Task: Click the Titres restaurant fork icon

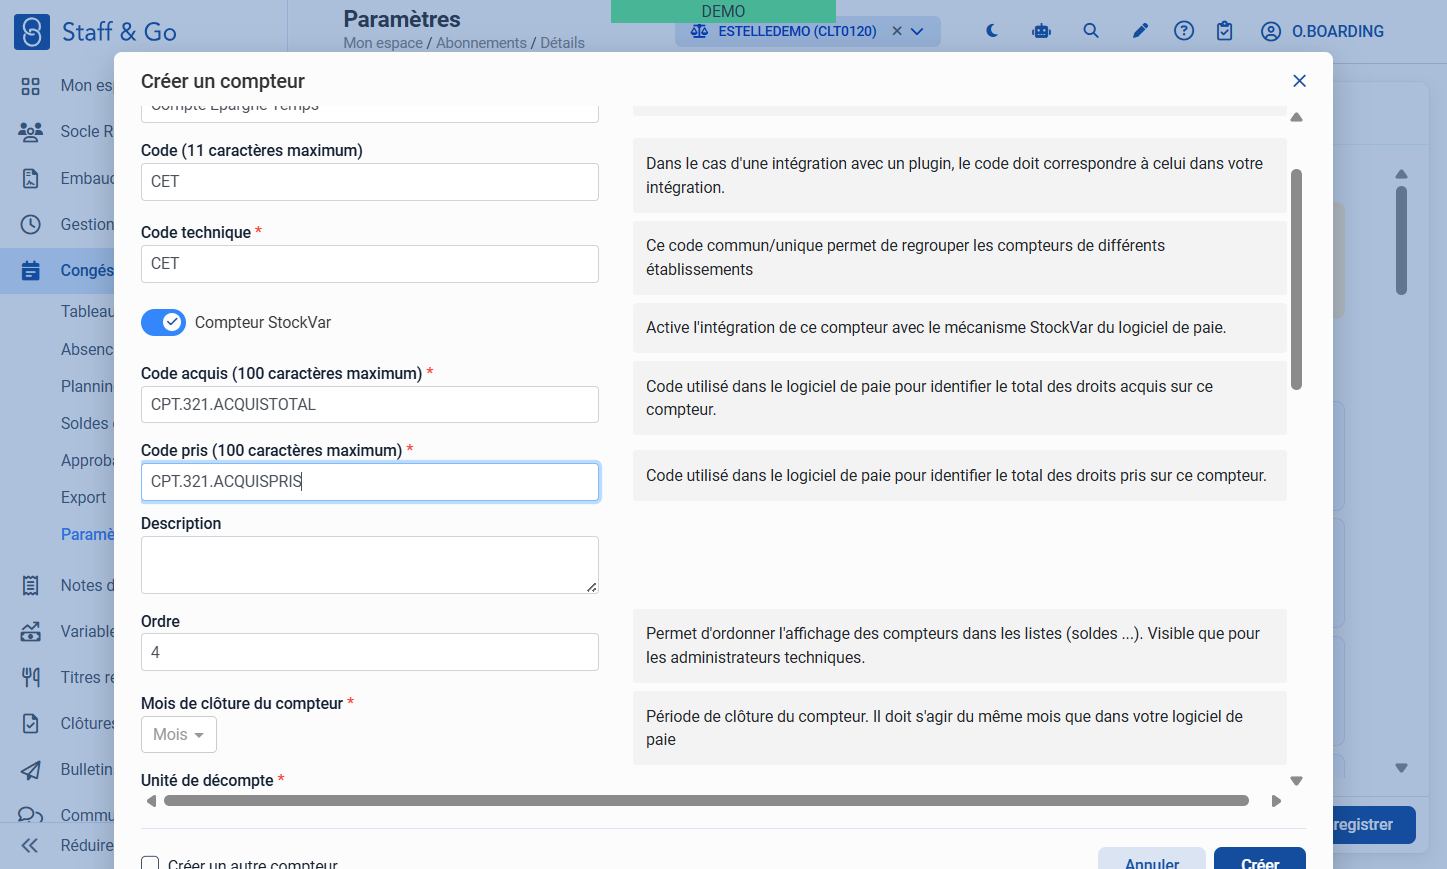Action: pyautogui.click(x=31, y=677)
